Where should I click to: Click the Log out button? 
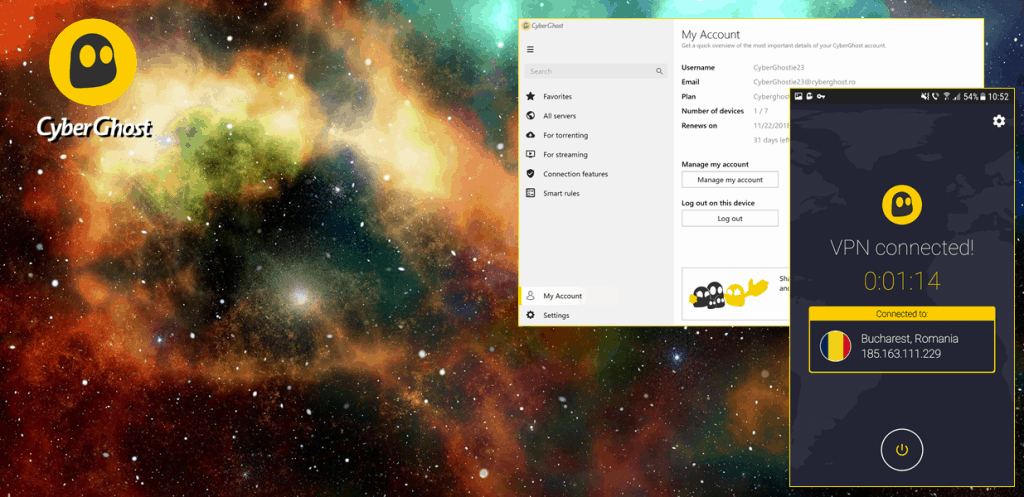pos(729,219)
